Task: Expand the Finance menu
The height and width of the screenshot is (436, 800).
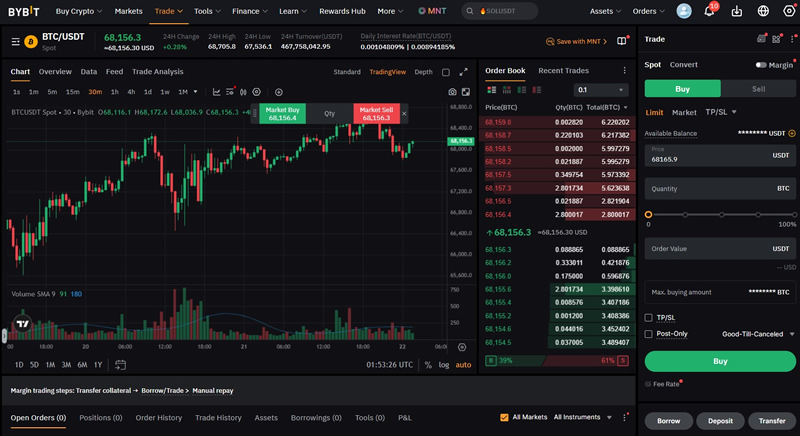Action: click(x=250, y=11)
